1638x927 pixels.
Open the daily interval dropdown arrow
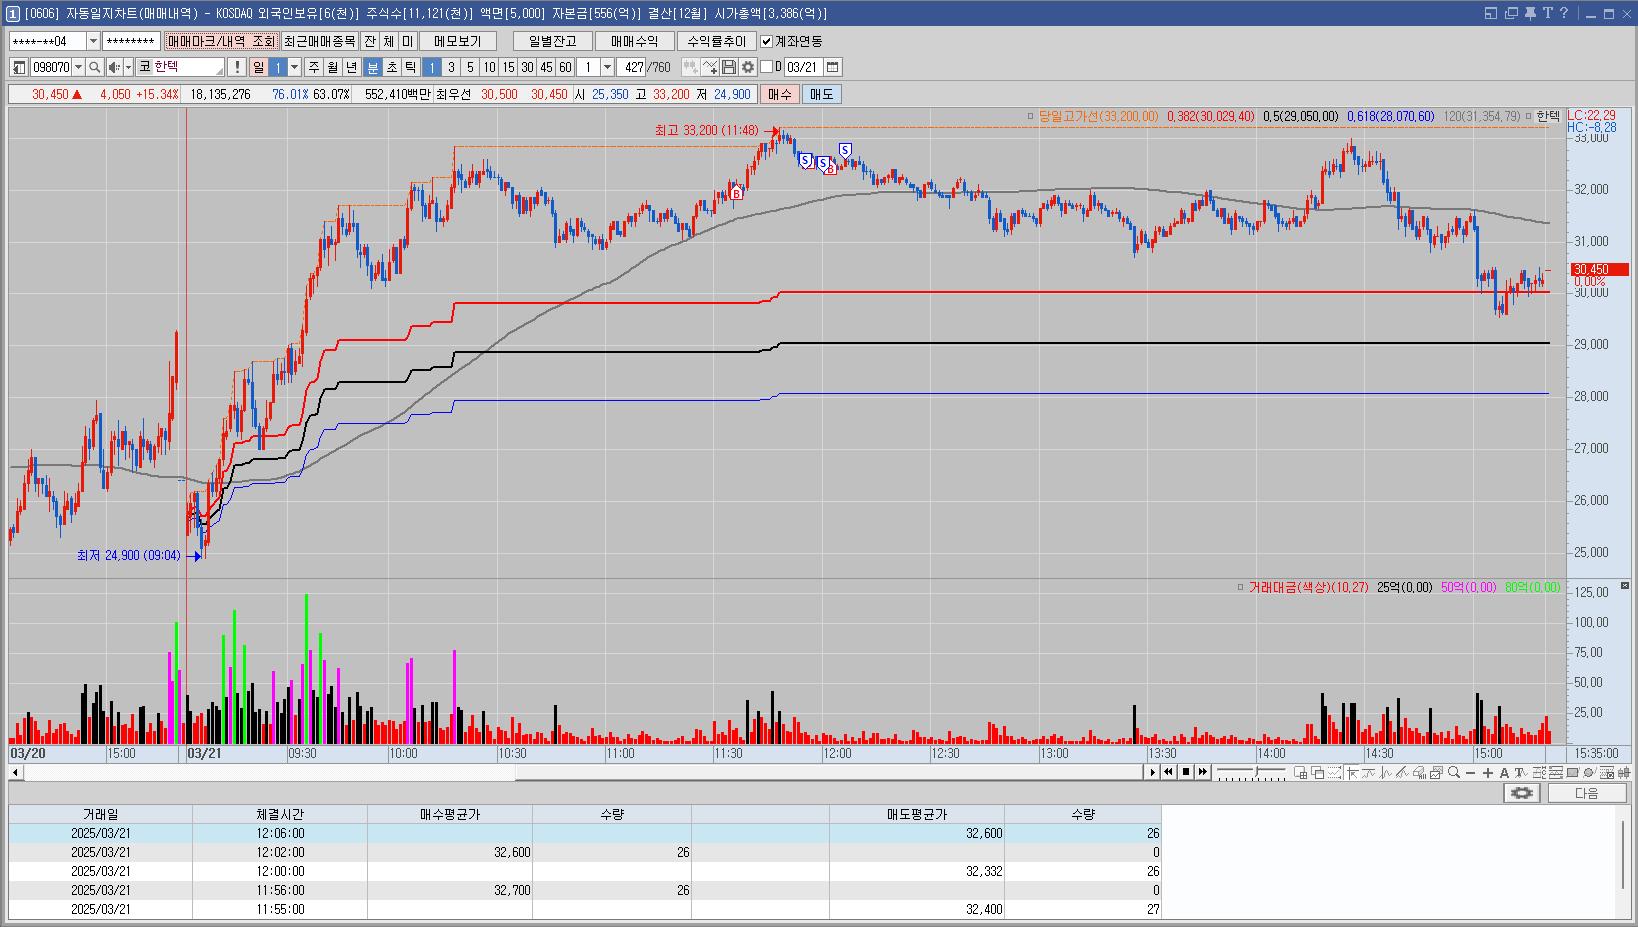pyautogui.click(x=294, y=67)
